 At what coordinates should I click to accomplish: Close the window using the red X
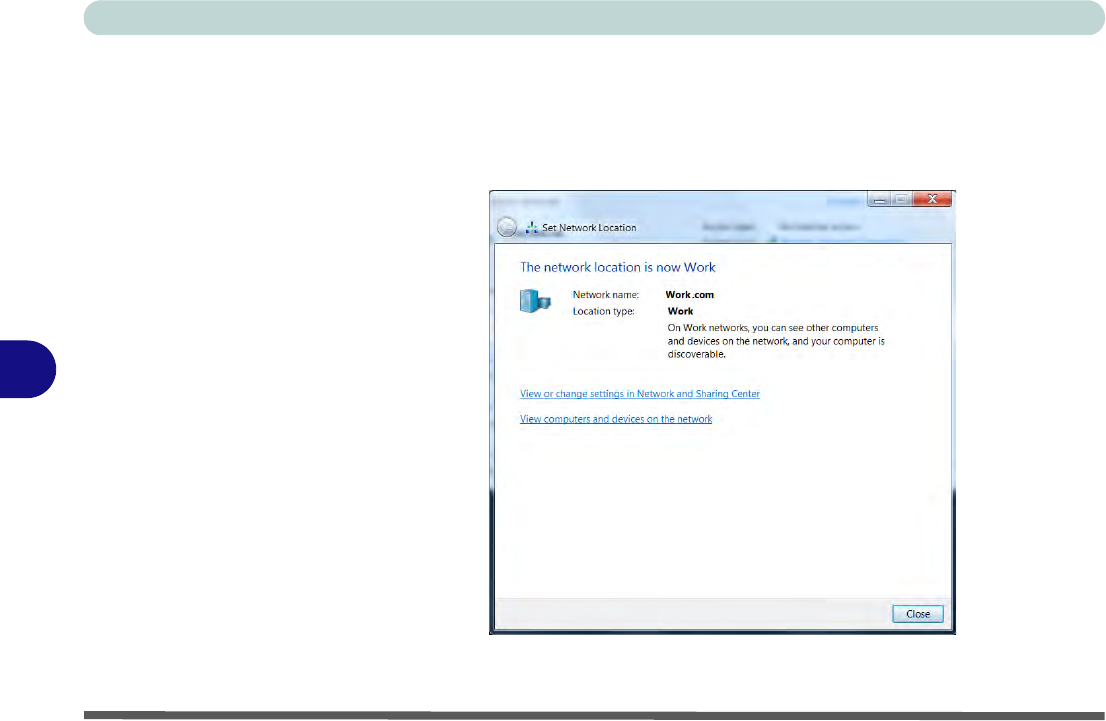934,199
